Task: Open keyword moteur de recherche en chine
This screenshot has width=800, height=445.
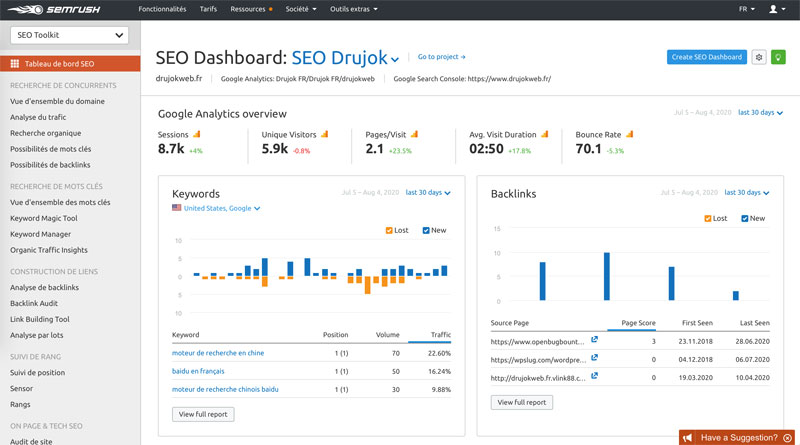Action: click(x=218, y=353)
